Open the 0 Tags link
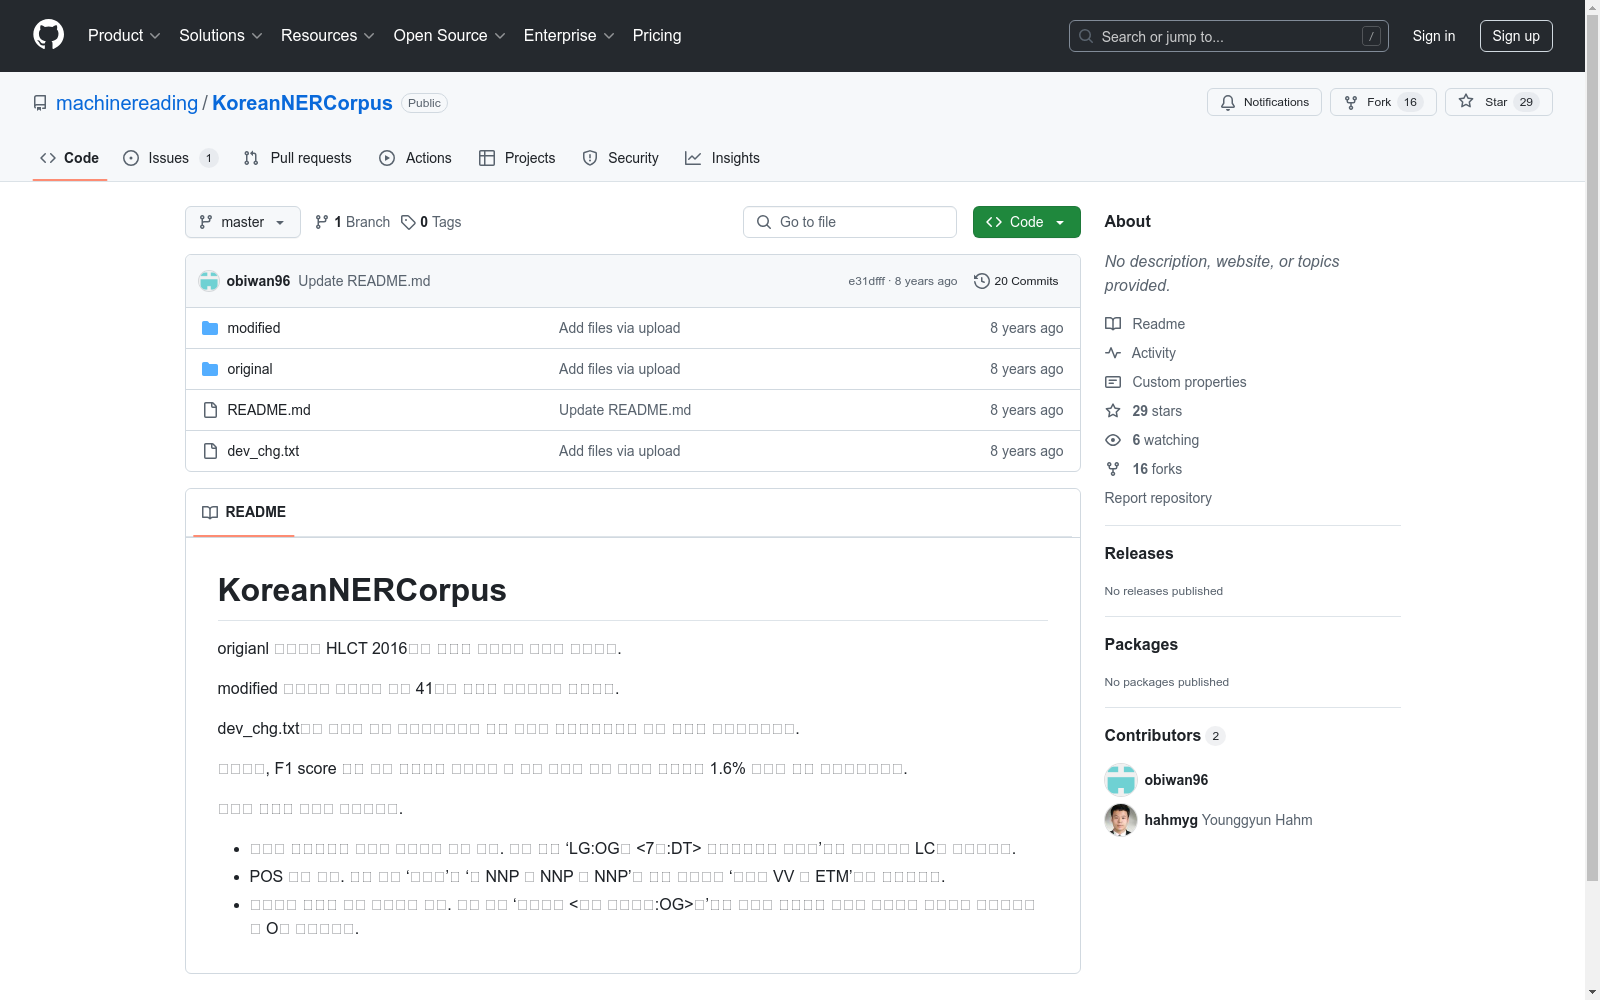Image resolution: width=1600 pixels, height=1000 pixels. coord(431,222)
